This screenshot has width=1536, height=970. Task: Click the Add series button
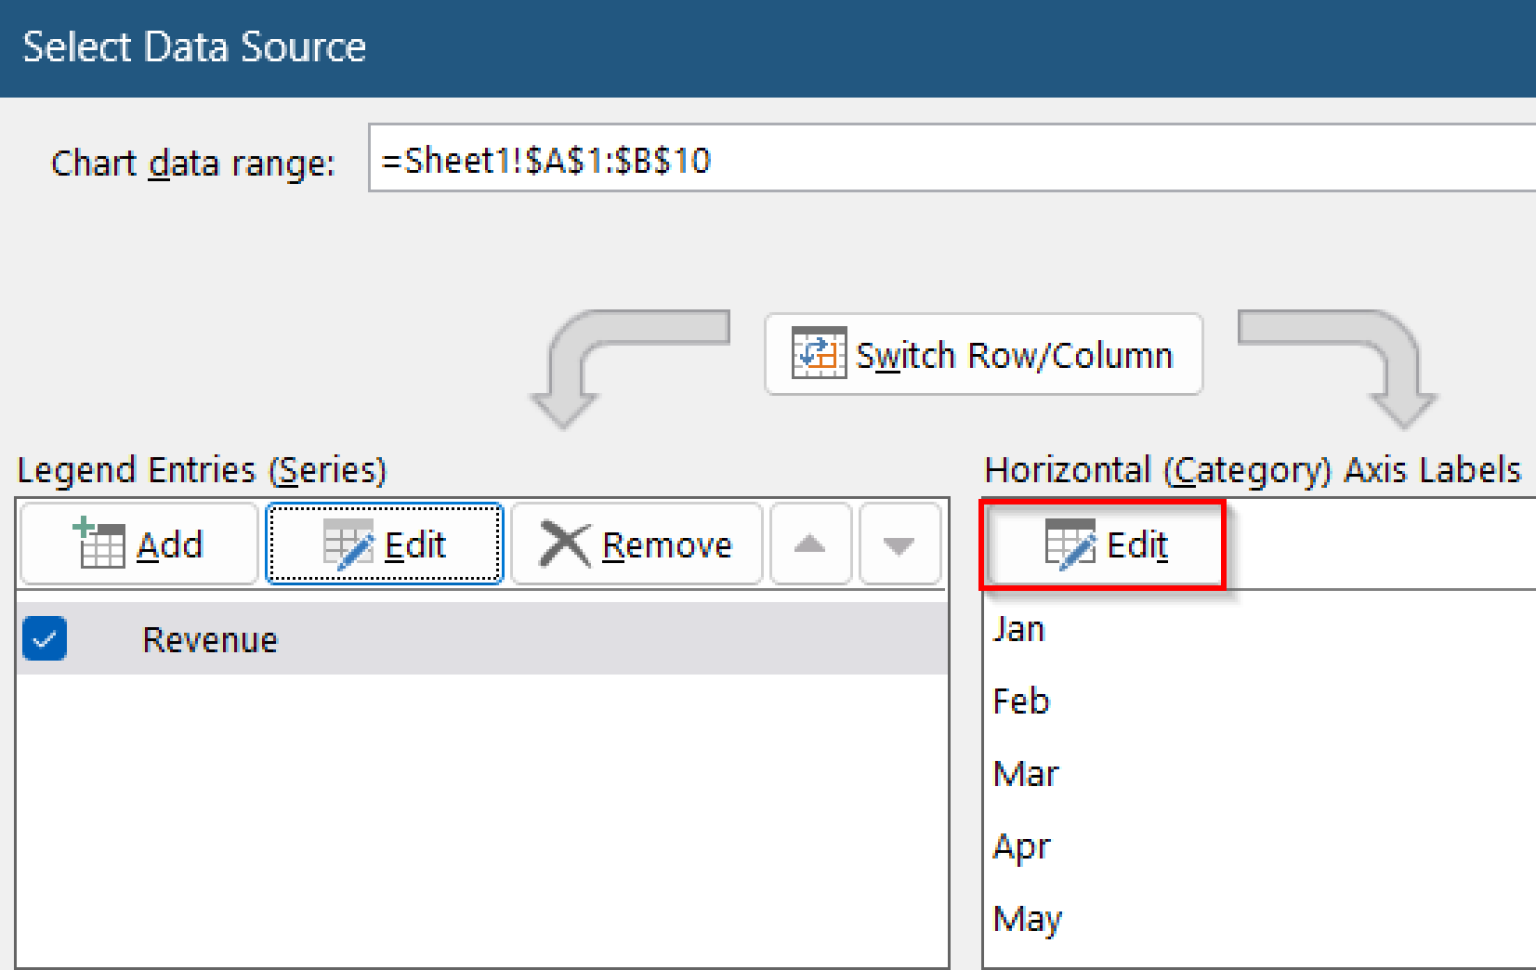139,545
